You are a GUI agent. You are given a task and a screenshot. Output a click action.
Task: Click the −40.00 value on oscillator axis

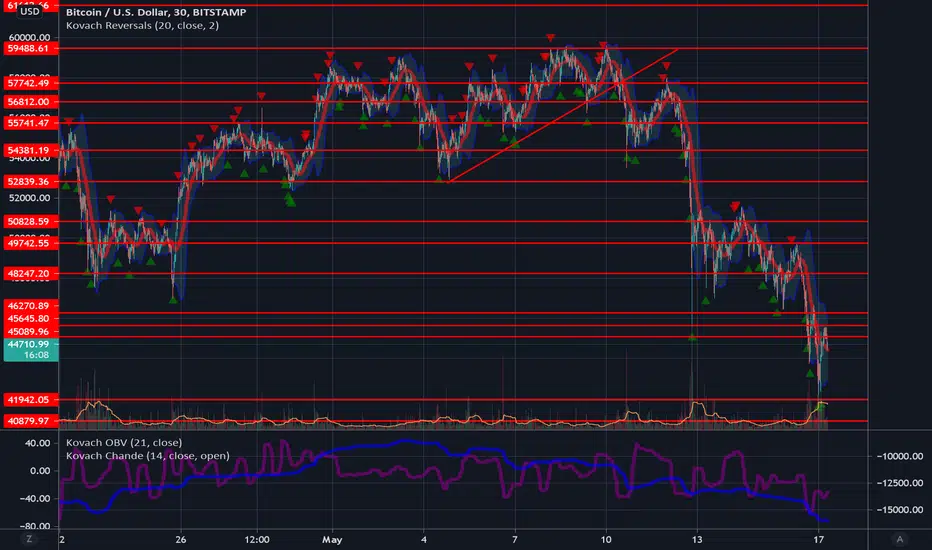[35, 498]
